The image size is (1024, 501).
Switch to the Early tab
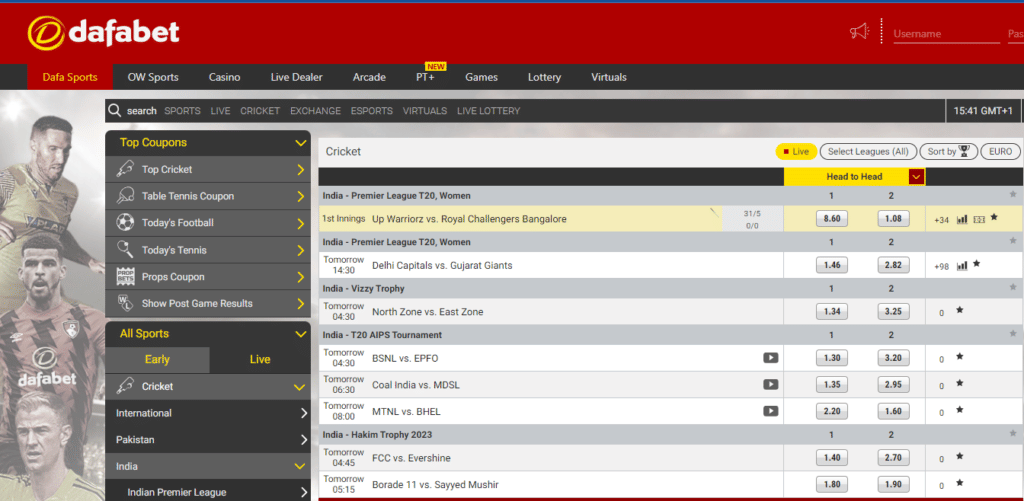[157, 359]
